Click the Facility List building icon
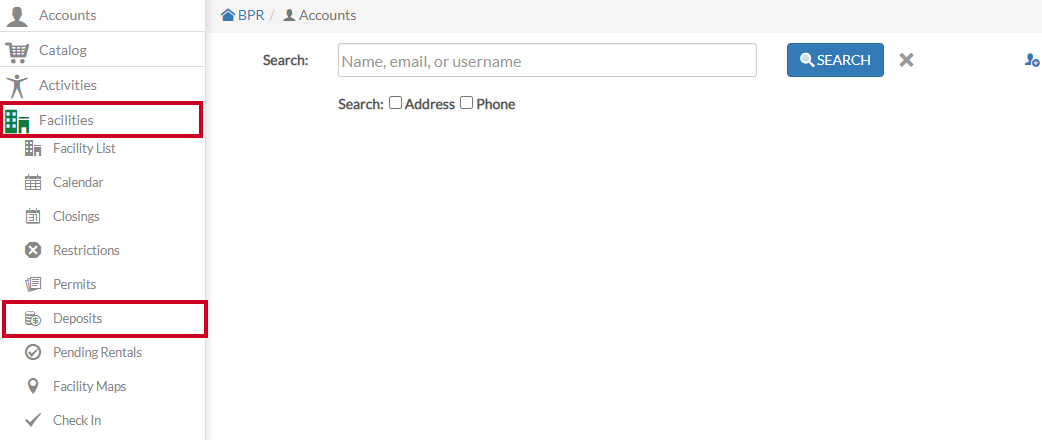 [33, 148]
